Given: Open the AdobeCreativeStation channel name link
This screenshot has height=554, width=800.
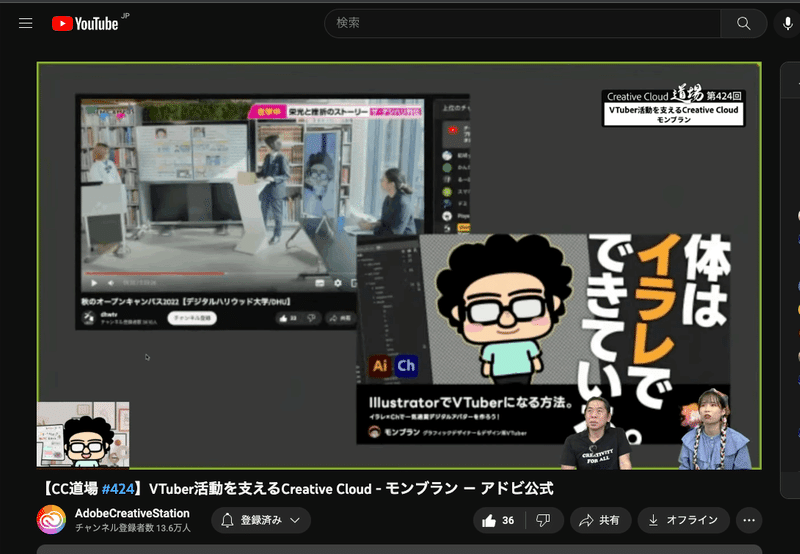Looking at the screenshot, I should click(x=132, y=513).
